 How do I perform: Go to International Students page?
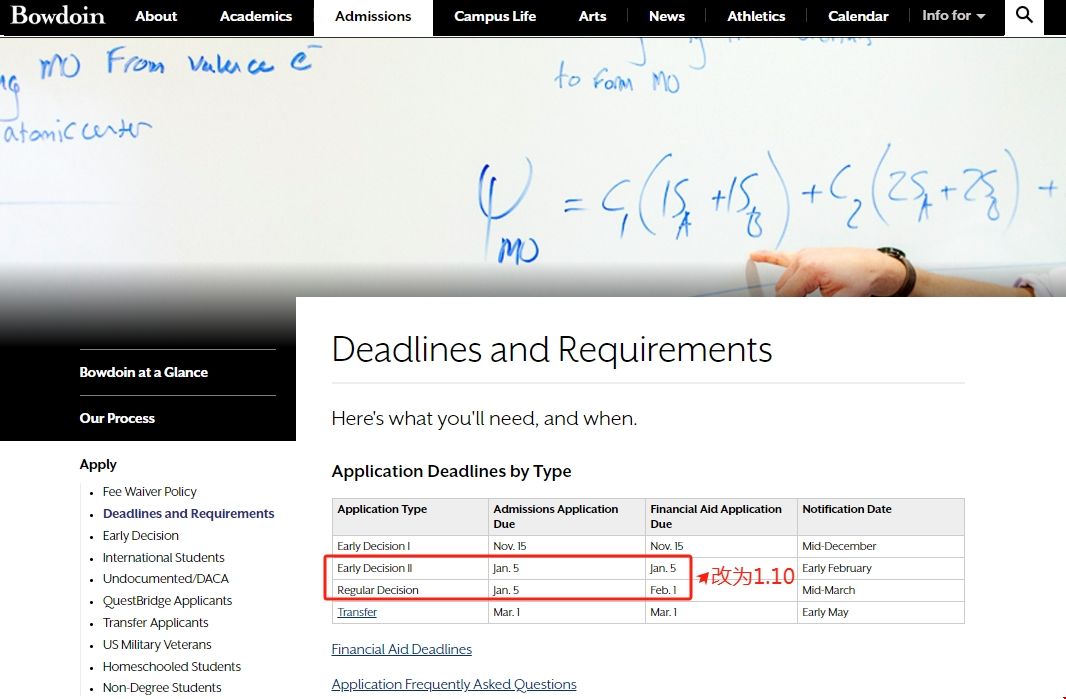point(164,558)
